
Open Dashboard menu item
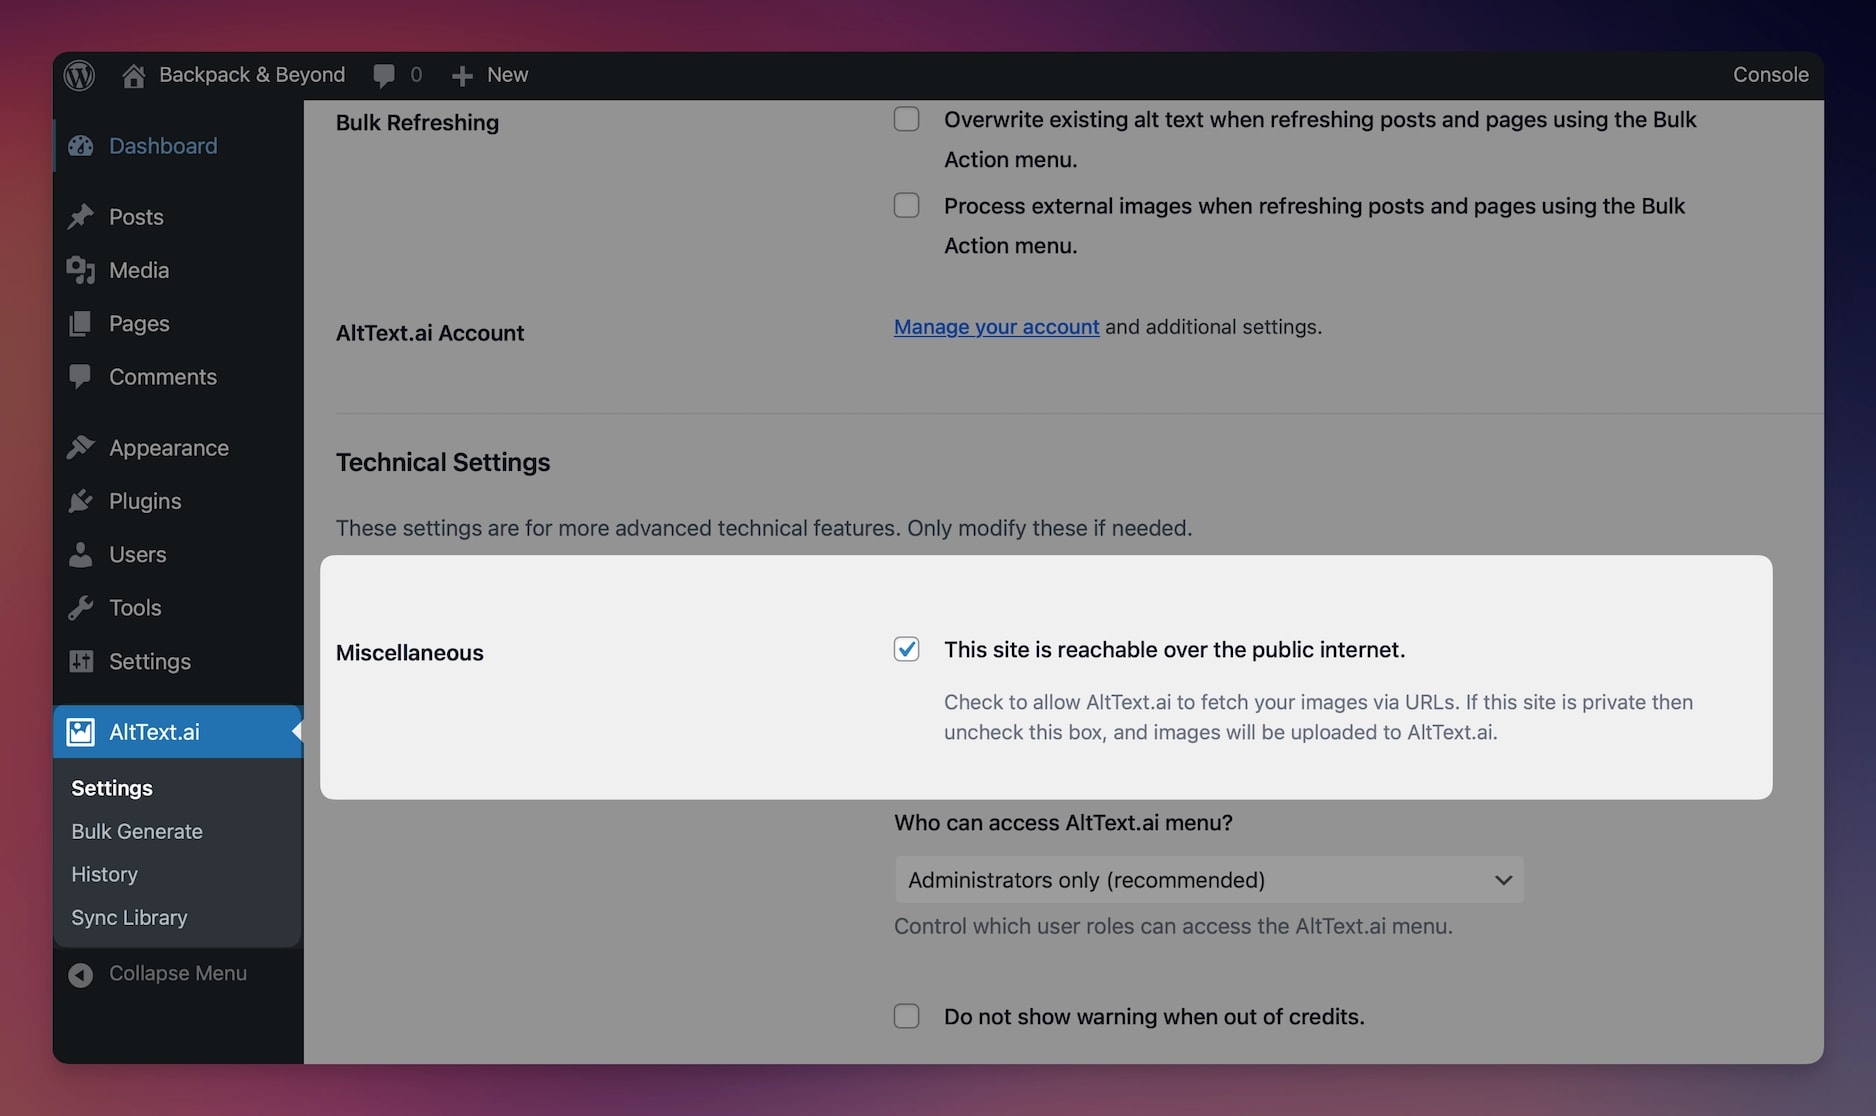coord(178,146)
